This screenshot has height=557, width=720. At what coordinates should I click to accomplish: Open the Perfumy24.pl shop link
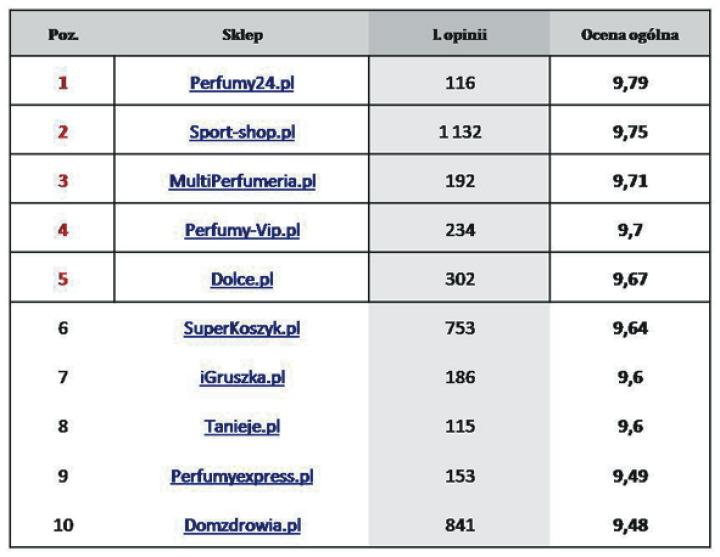coord(241,83)
